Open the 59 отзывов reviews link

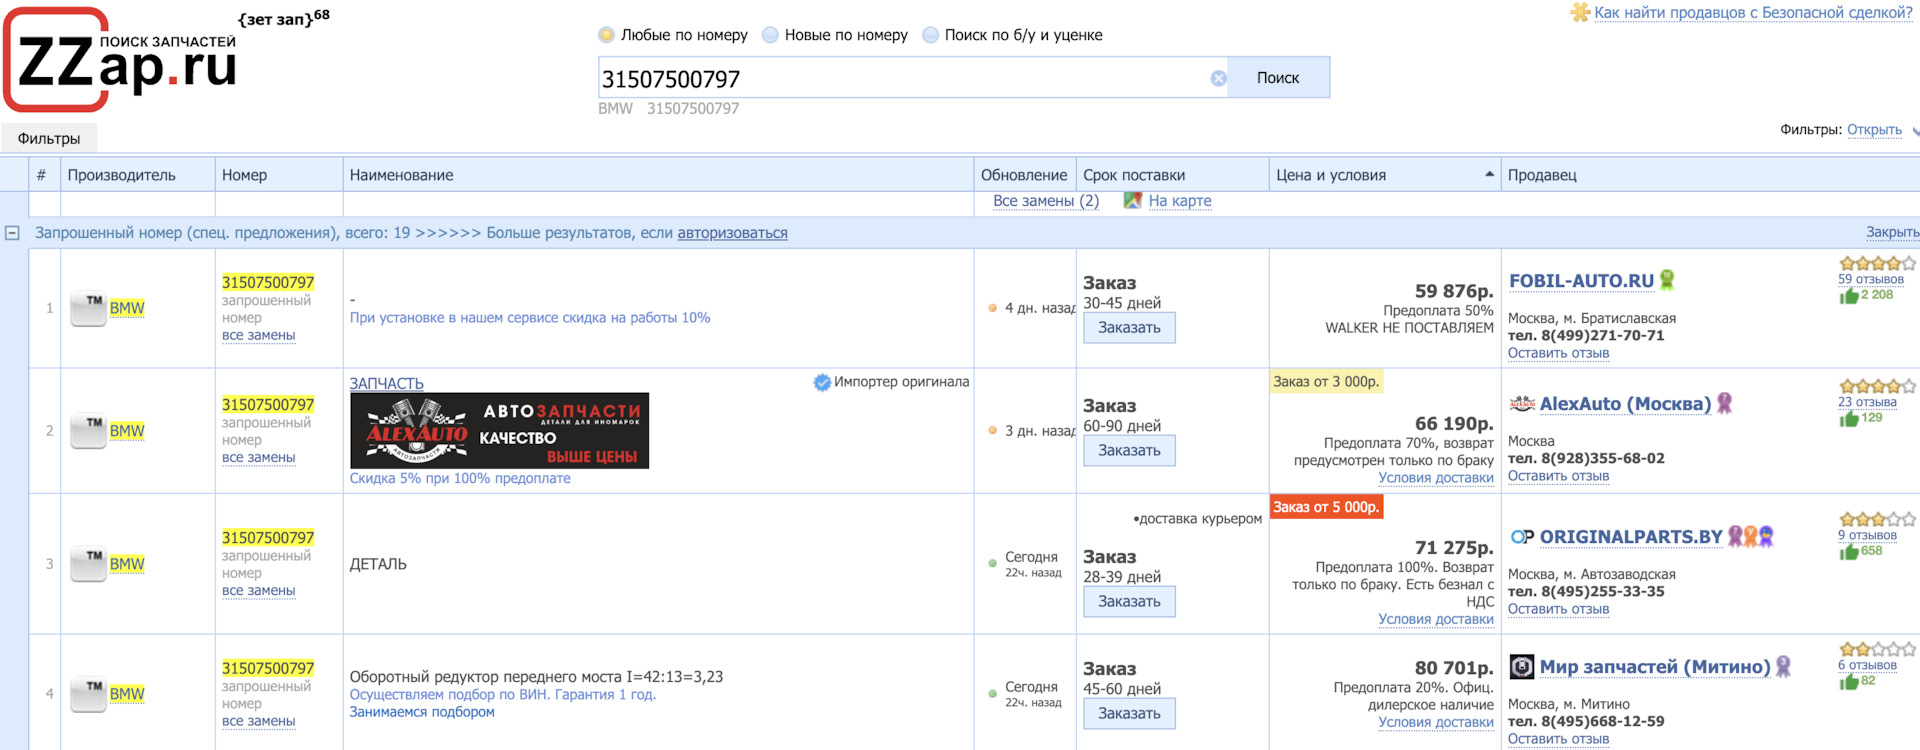pos(1871,279)
